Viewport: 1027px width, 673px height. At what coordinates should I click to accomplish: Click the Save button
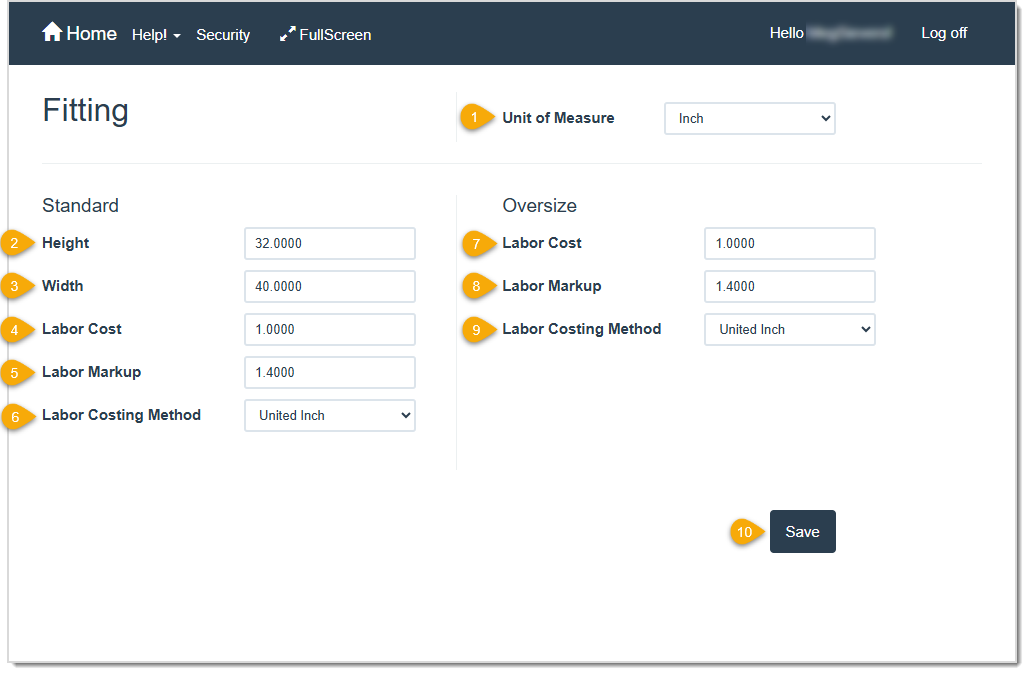click(802, 531)
